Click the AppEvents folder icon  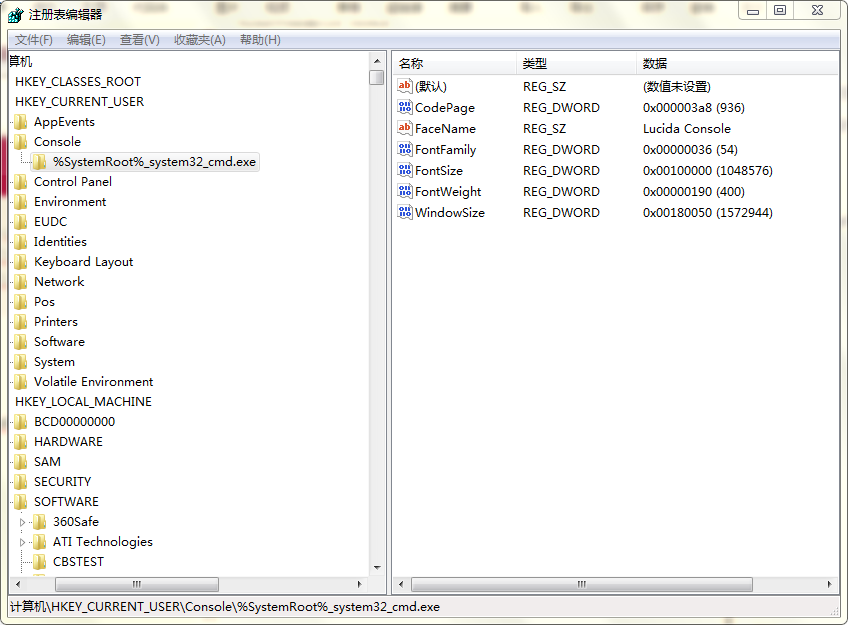21,122
